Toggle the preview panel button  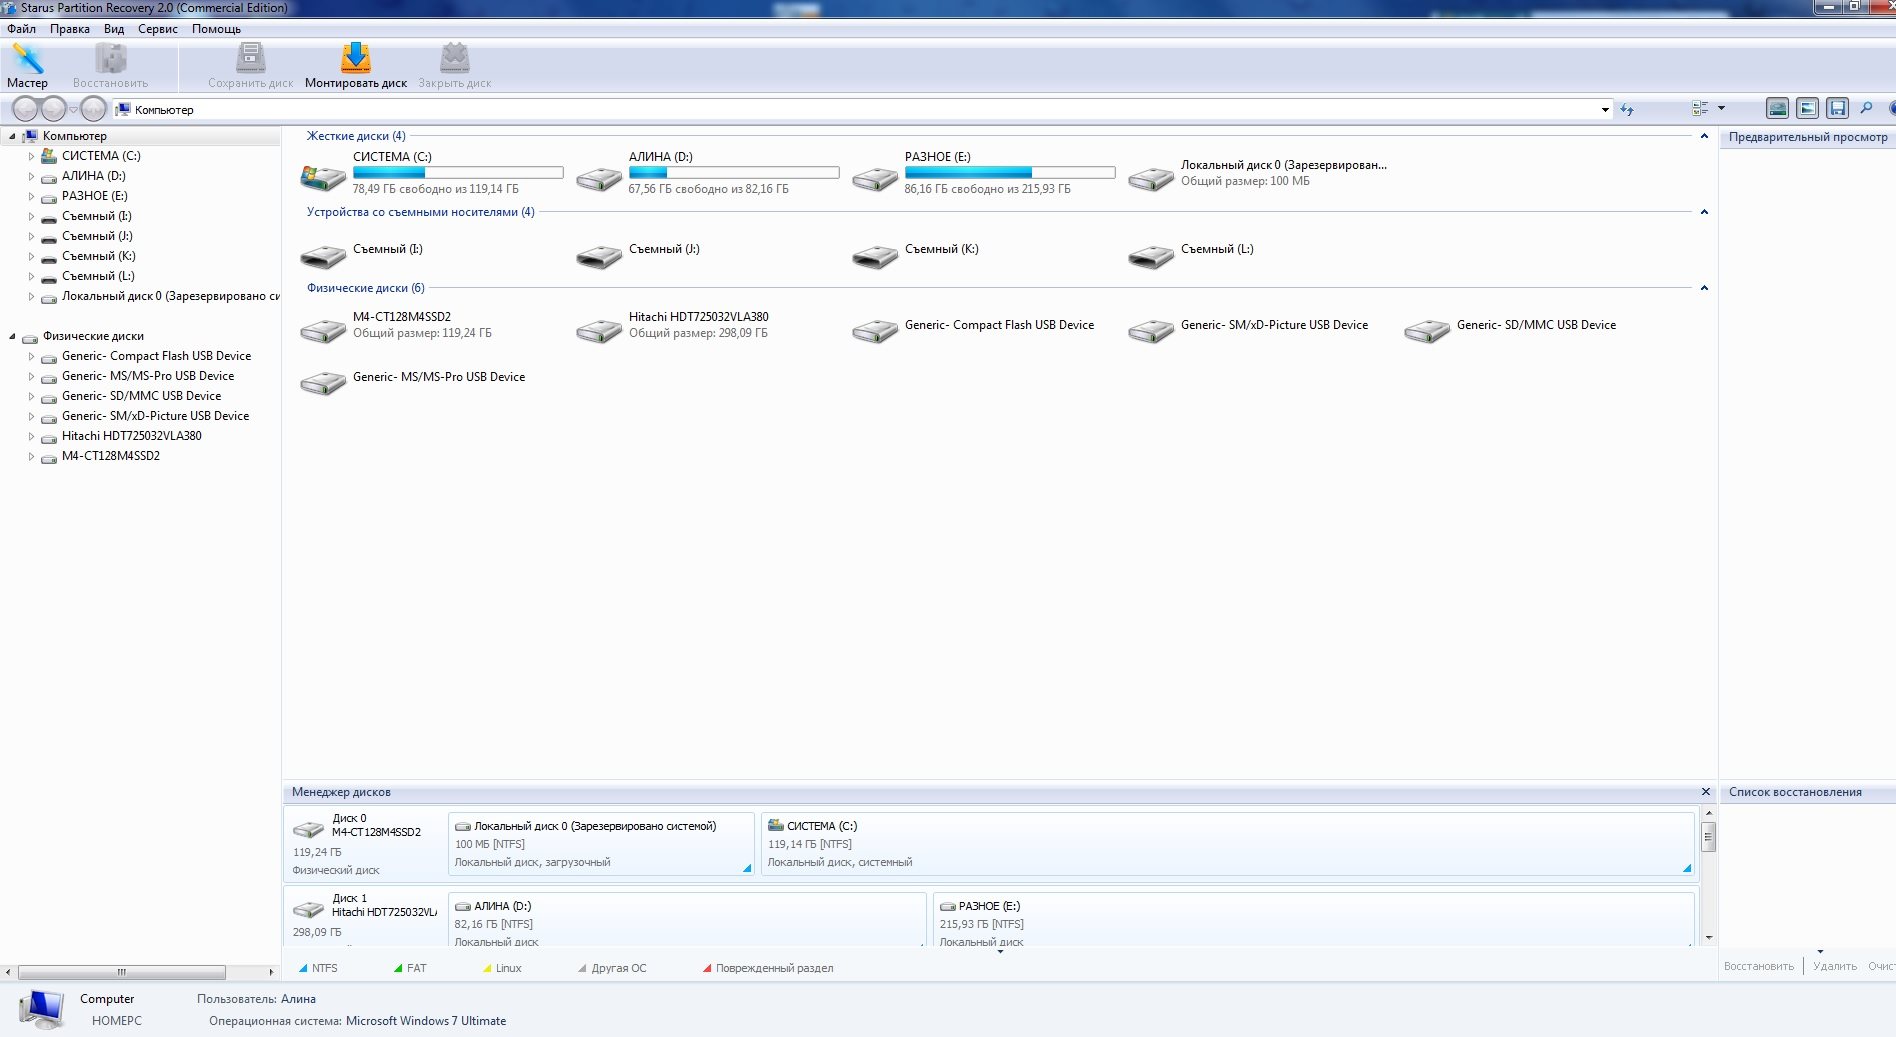(1807, 109)
